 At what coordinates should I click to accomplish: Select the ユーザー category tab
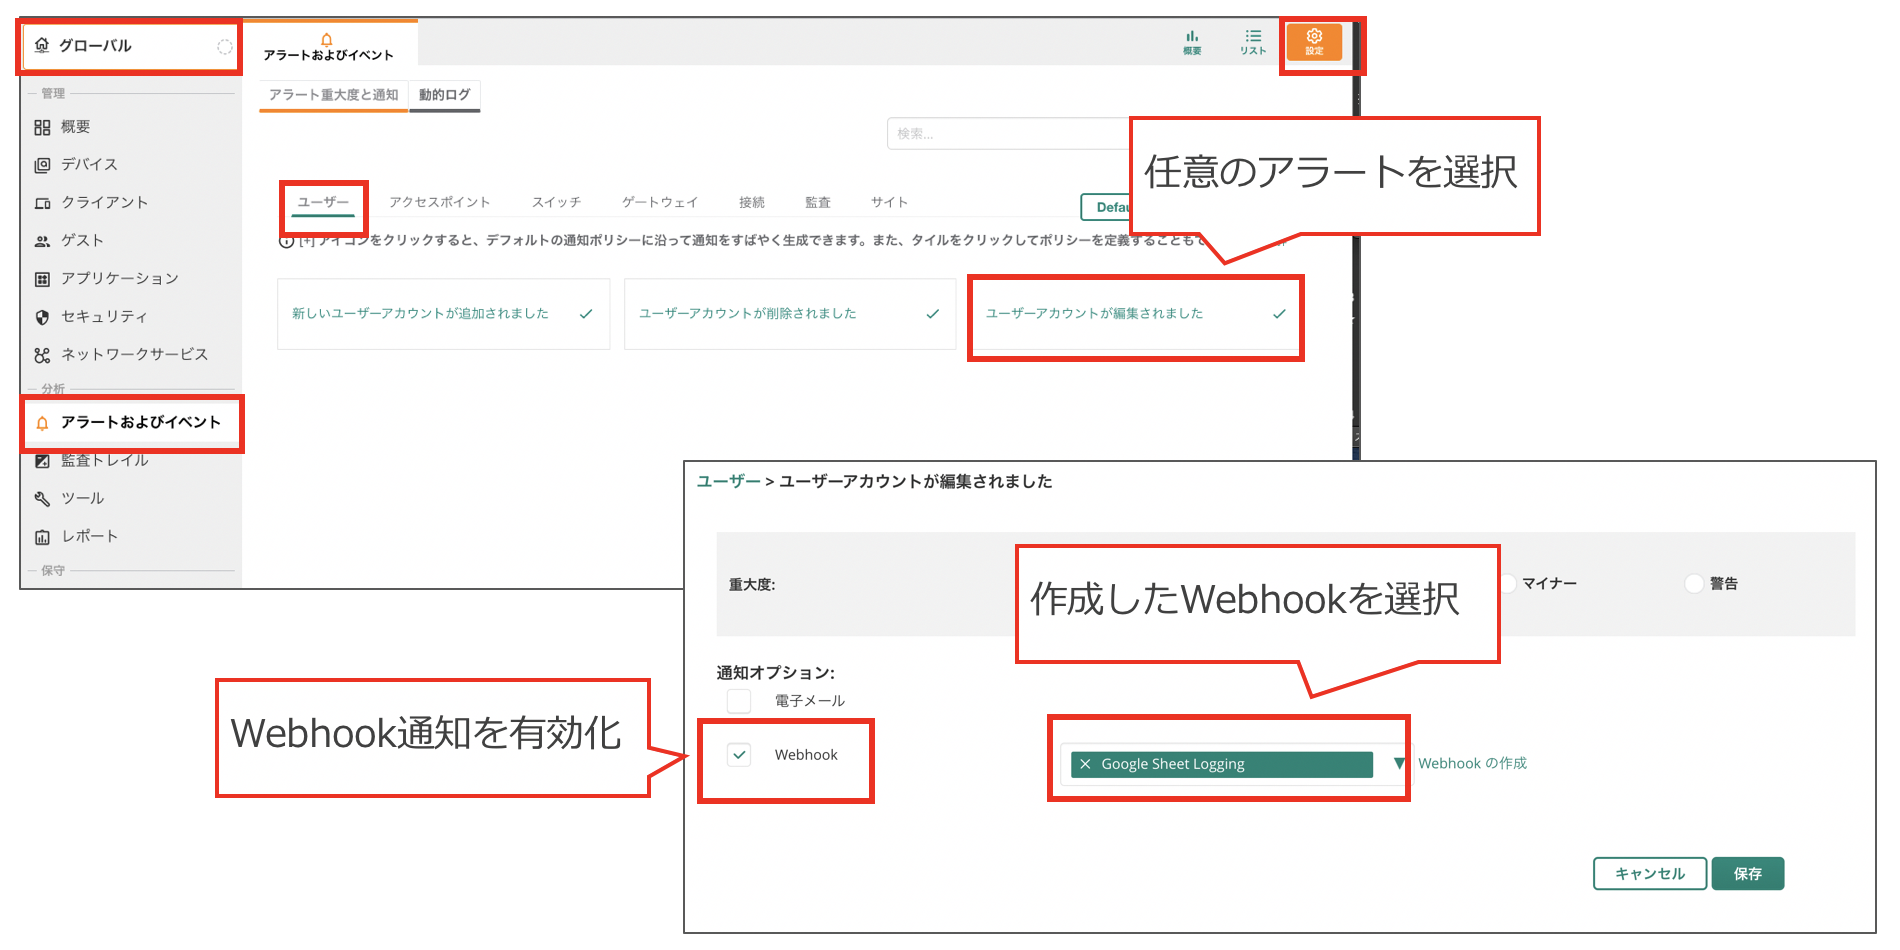(x=323, y=203)
